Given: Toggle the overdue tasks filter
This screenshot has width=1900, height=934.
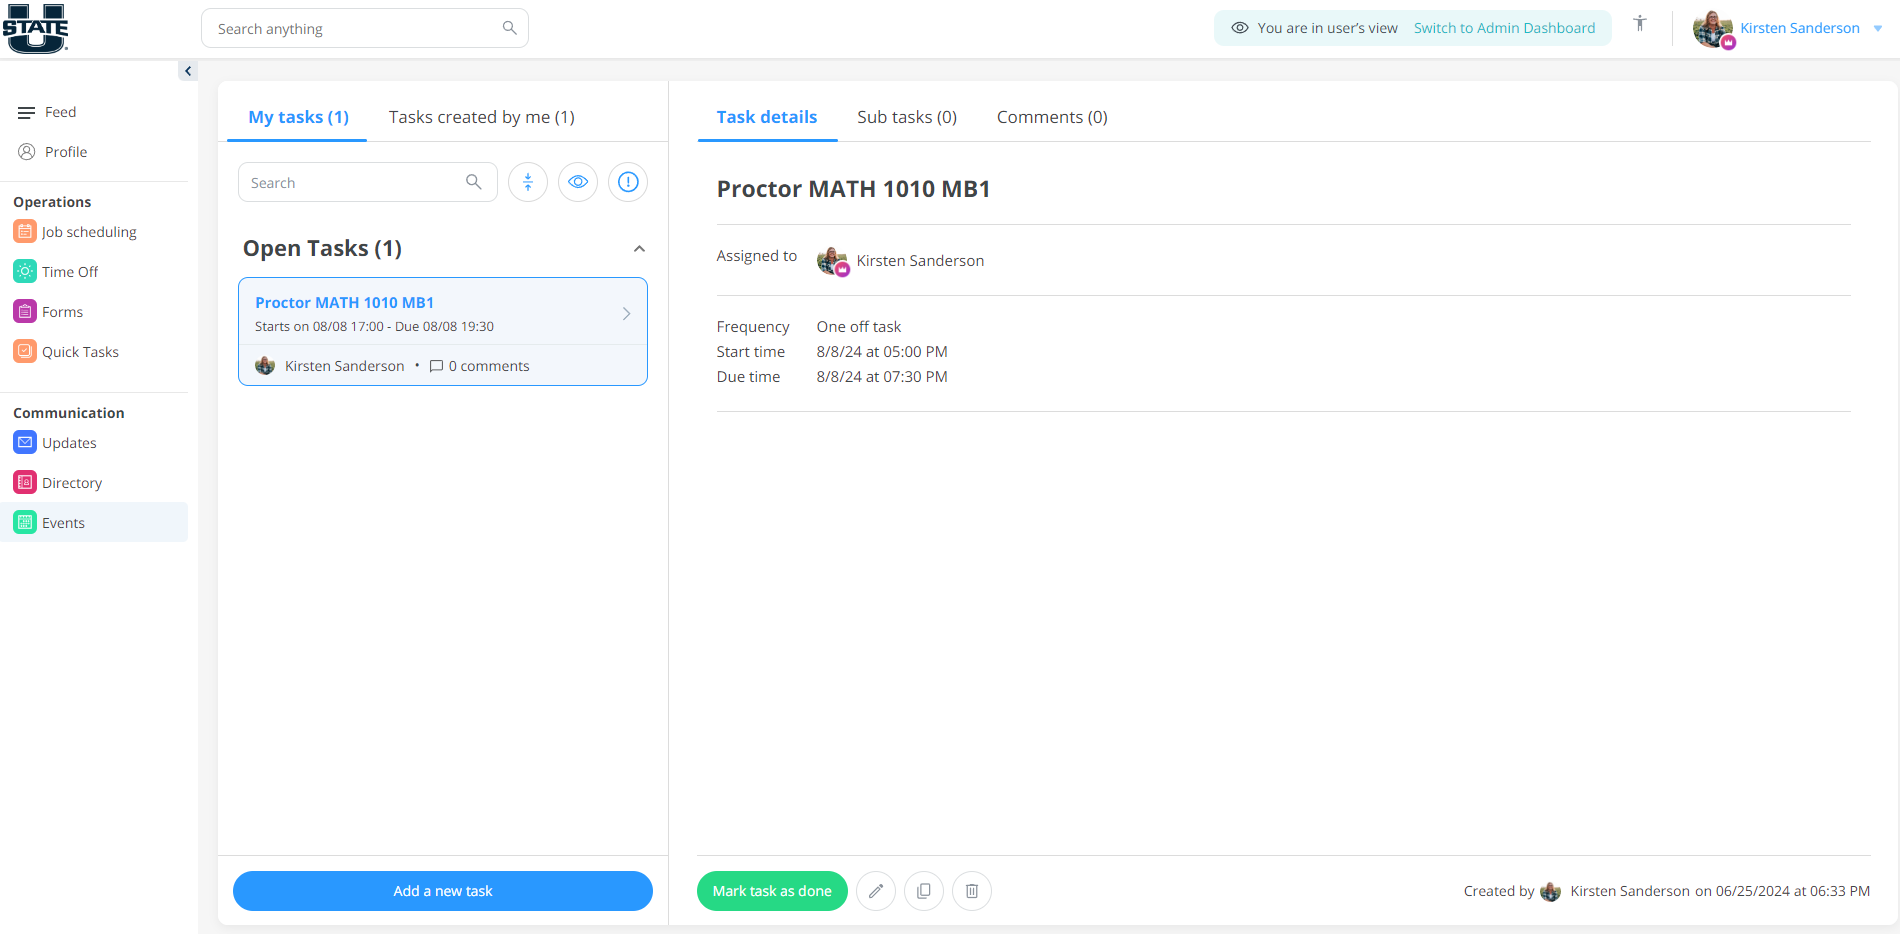Looking at the screenshot, I should [x=628, y=182].
